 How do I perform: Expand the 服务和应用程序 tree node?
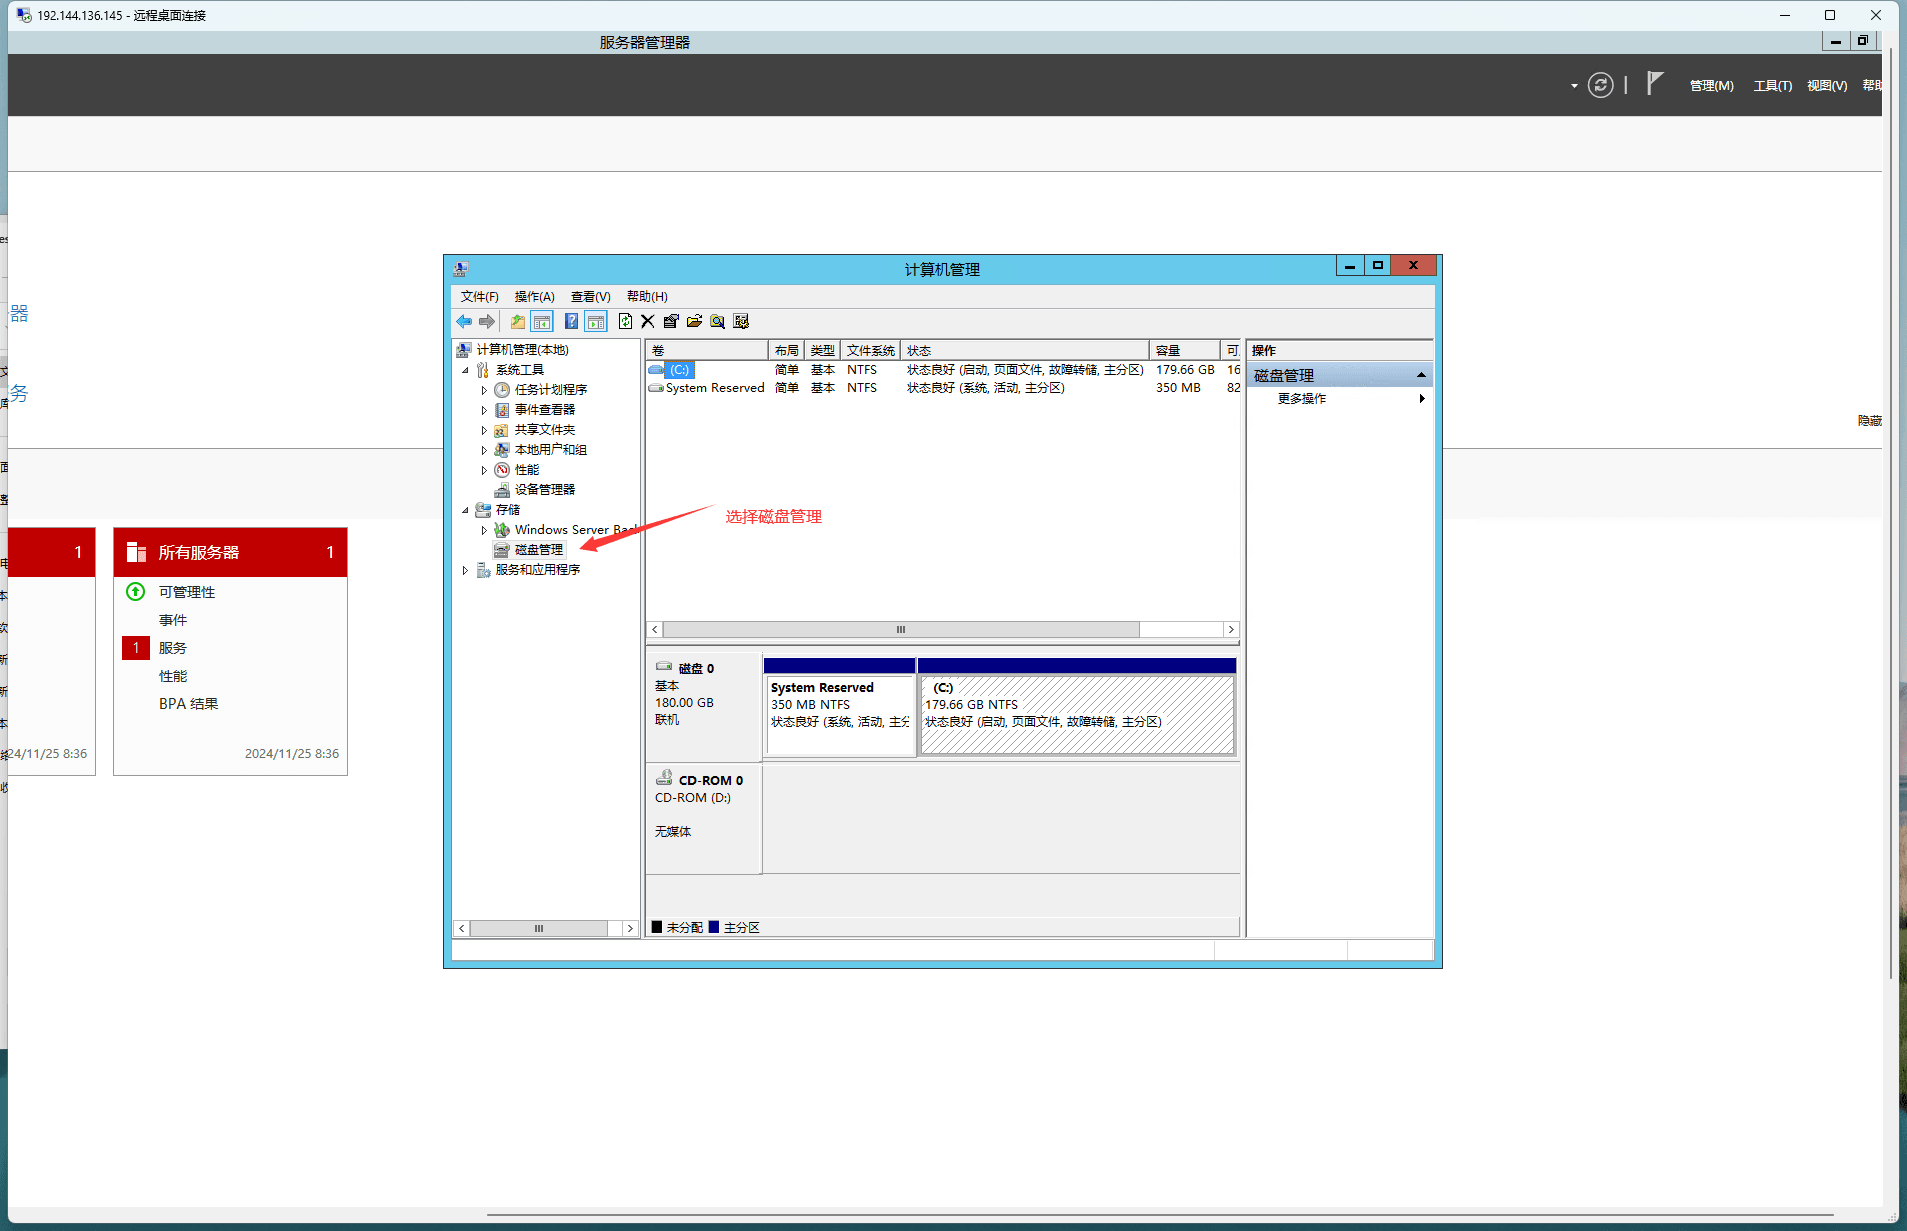(465, 570)
